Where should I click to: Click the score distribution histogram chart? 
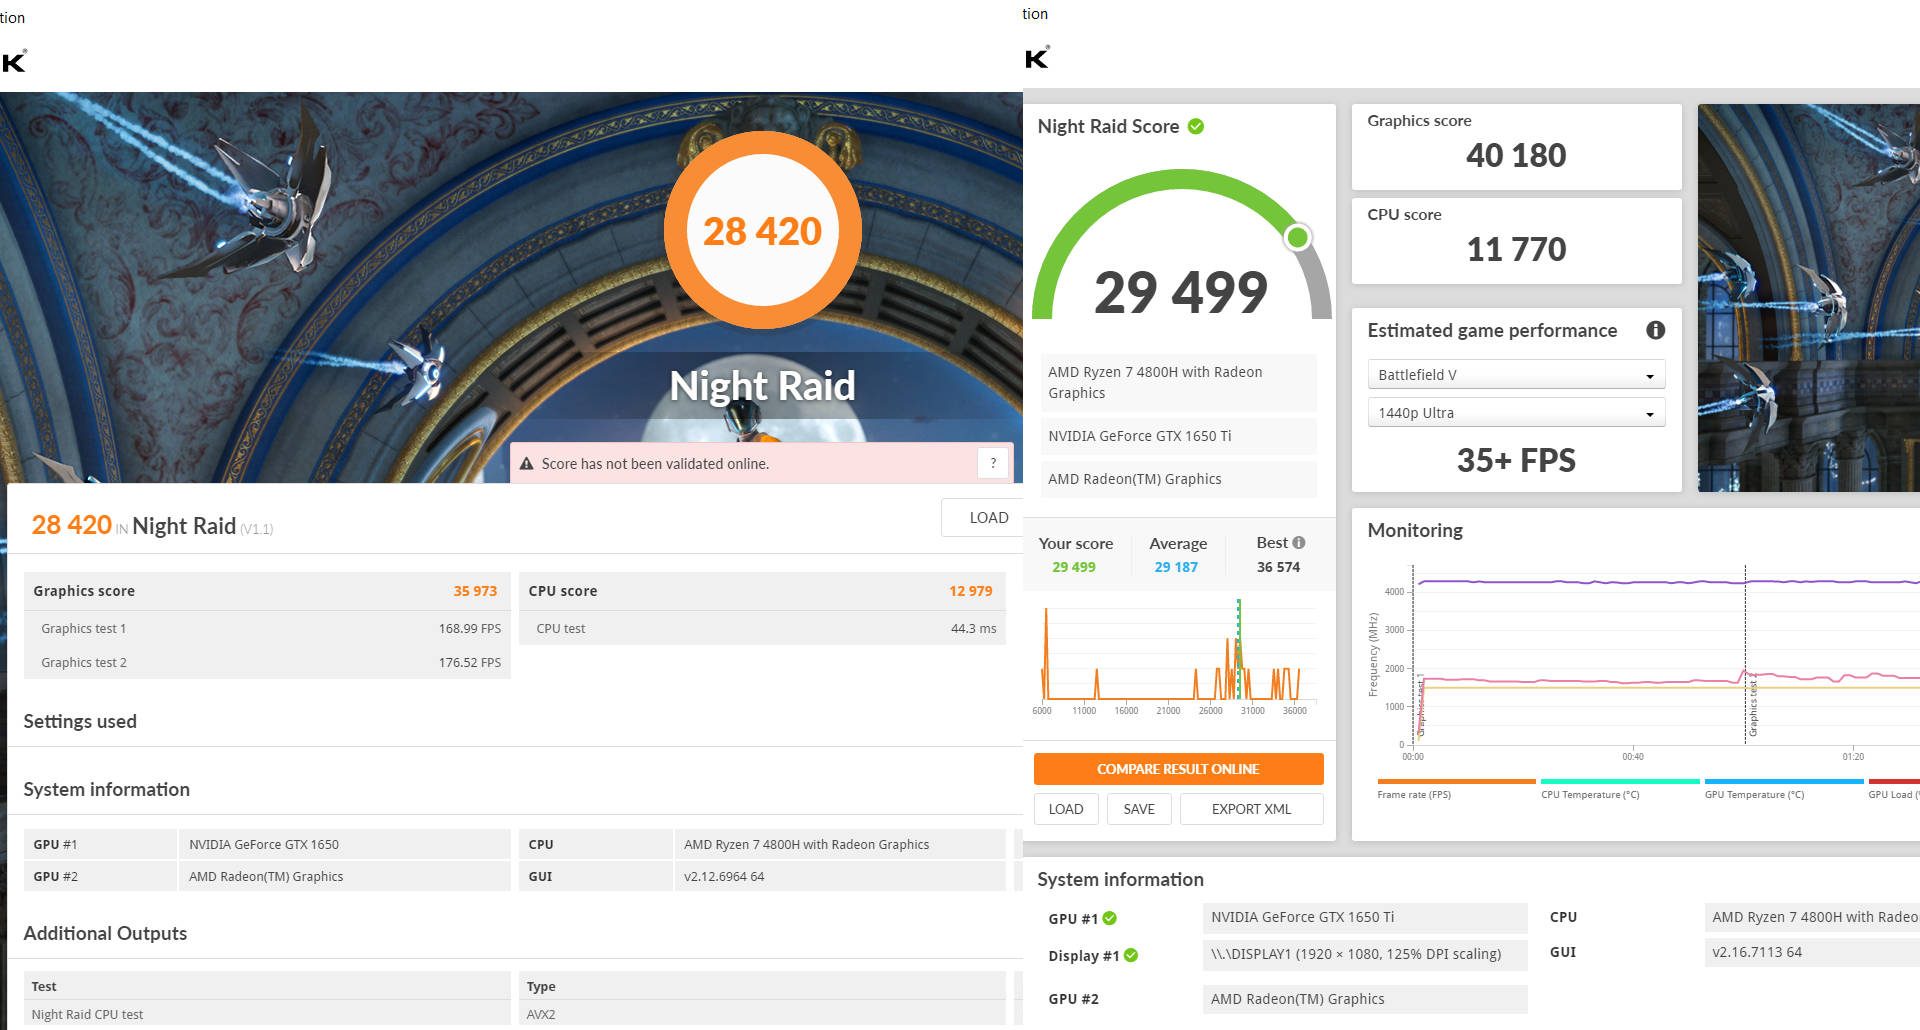click(x=1178, y=655)
